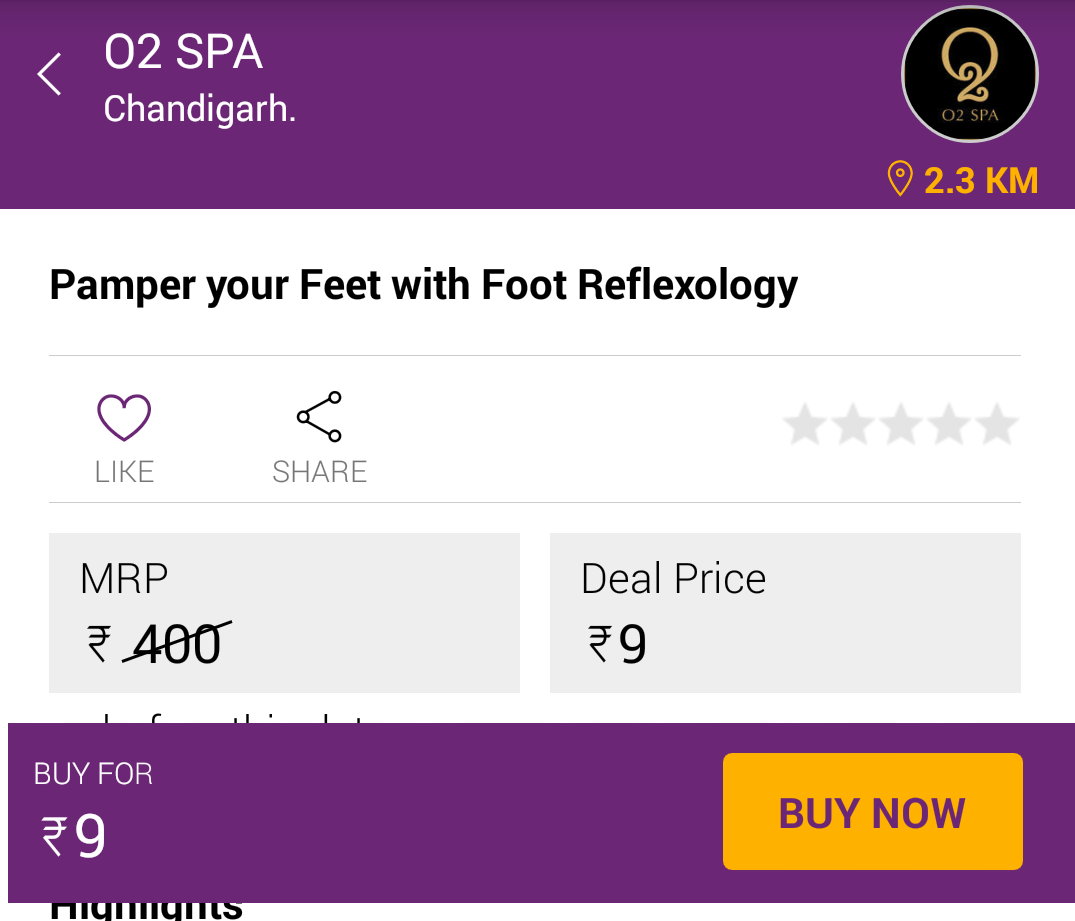Viewport: 1075px width, 921px height.
Task: Rate three stars
Action: tap(901, 424)
